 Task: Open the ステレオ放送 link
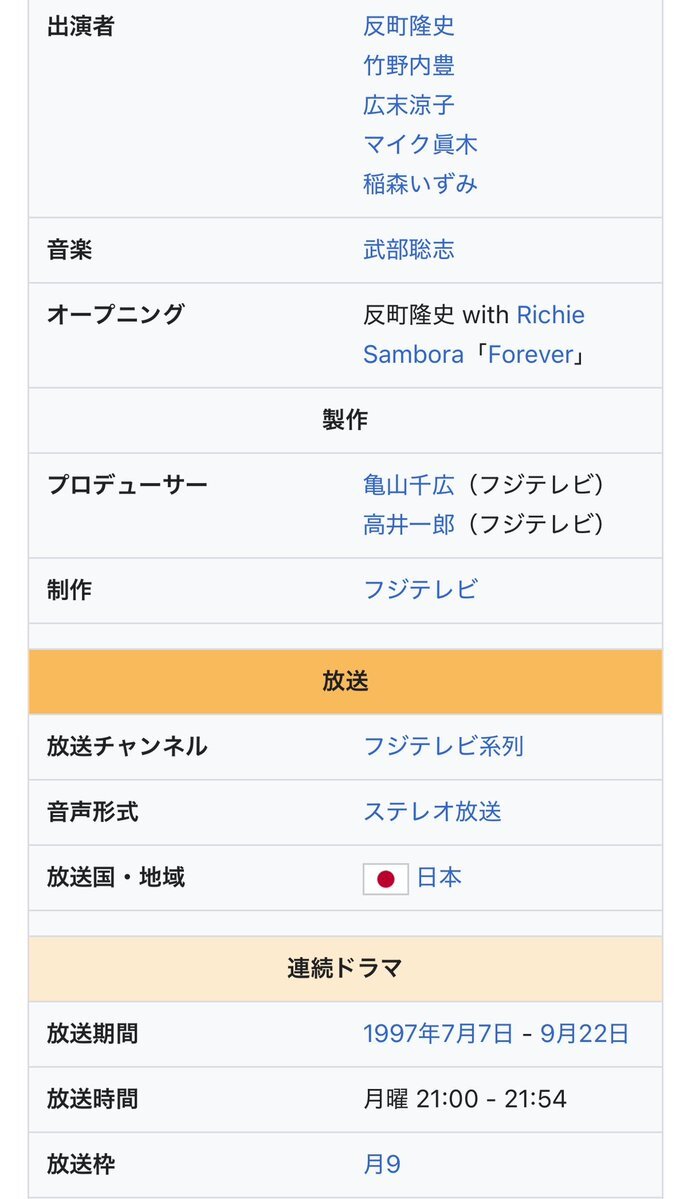(432, 812)
